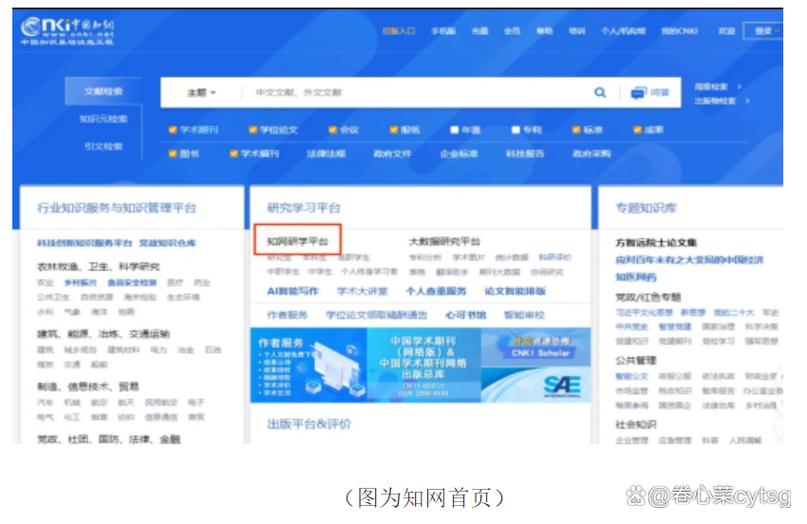
Task: Expand the 出版物检索 arrow link
Action: coord(722,101)
